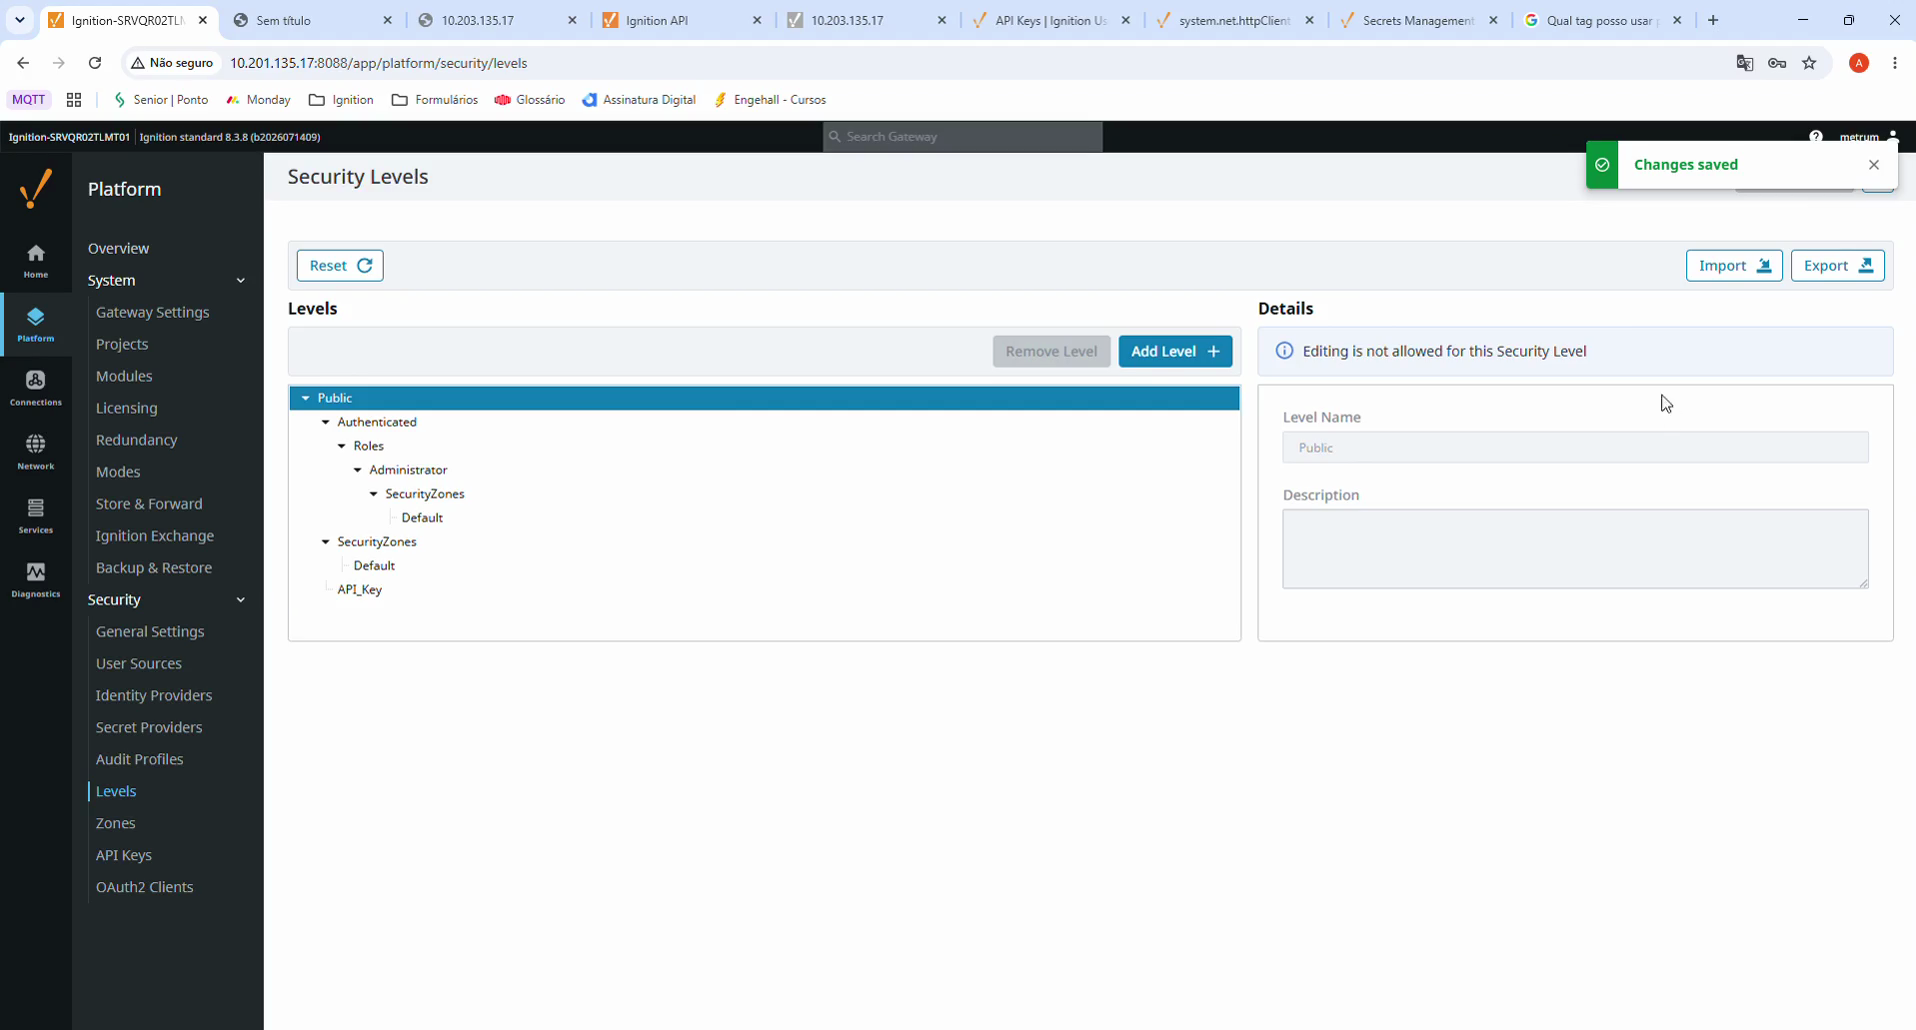Open the metrum user menu
1916x1030 pixels.
click(1868, 137)
